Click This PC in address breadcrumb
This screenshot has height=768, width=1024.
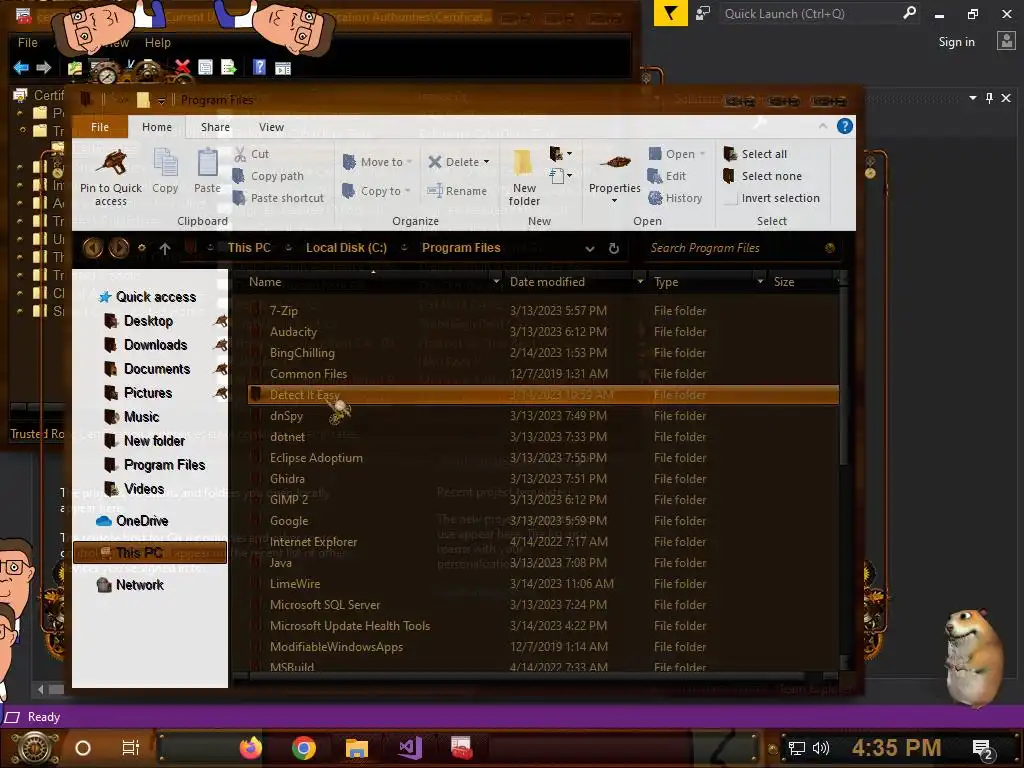pos(249,248)
